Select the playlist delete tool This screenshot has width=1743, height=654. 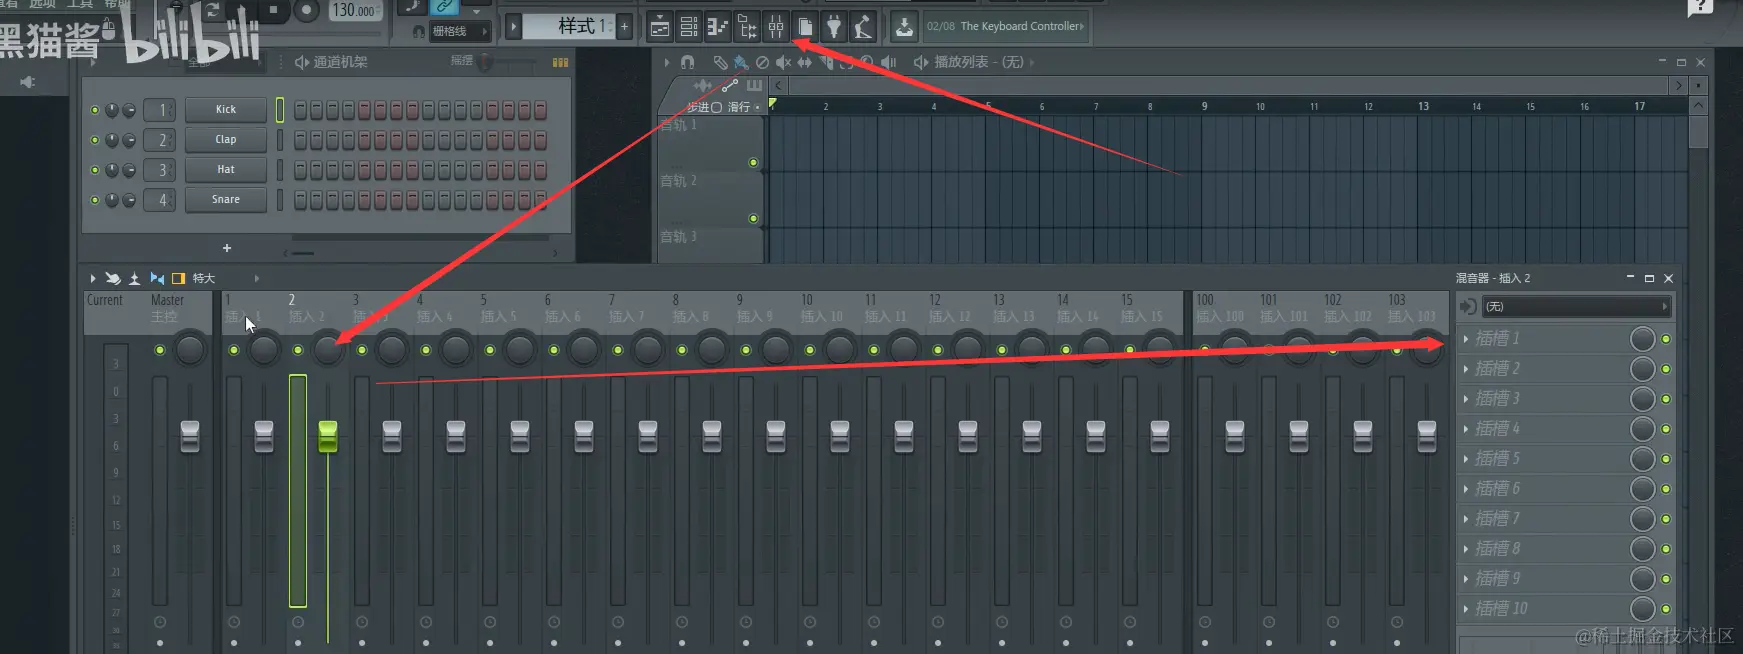[x=762, y=62]
